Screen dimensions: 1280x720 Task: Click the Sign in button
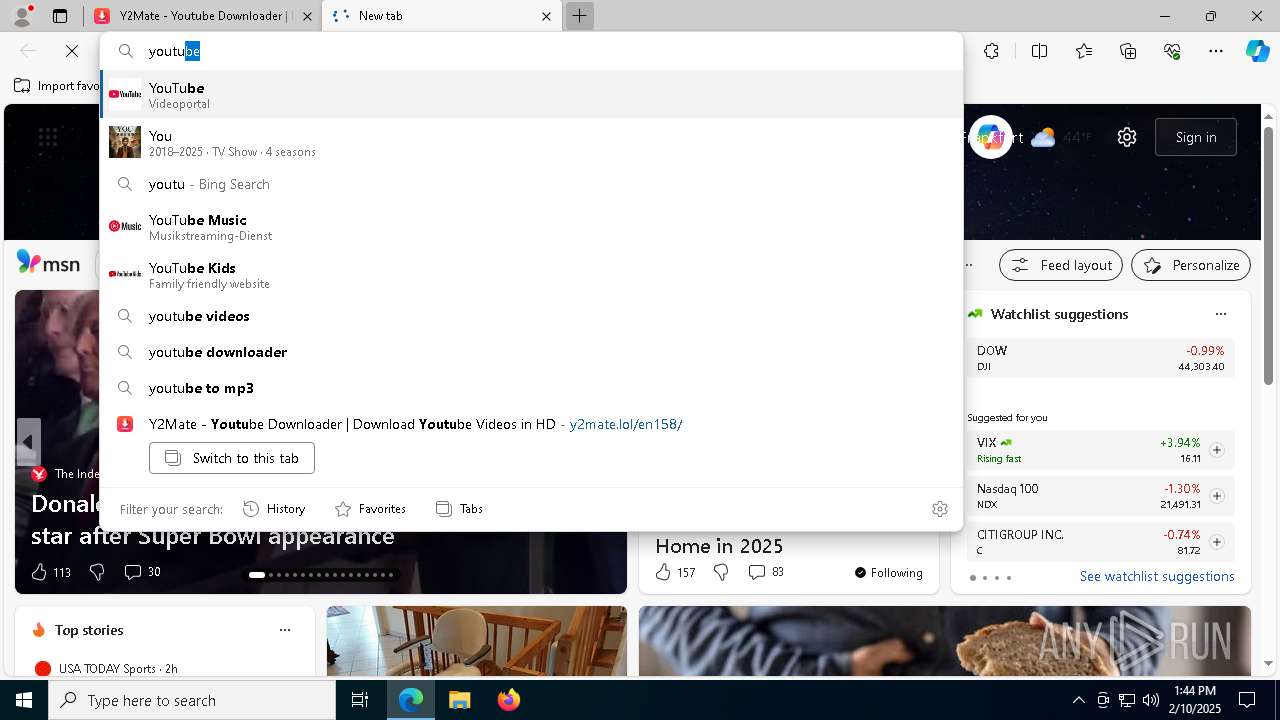coord(1196,137)
